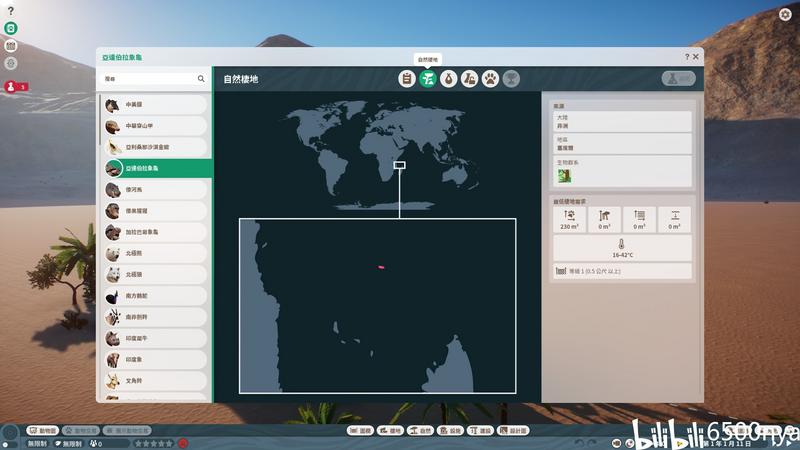Screen dimensions: 800x450
Task: Click the pink range marker on zoomed map
Action: tap(381, 267)
